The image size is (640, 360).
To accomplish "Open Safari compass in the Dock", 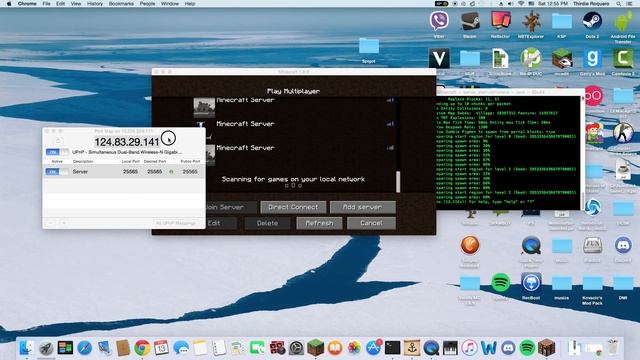I will (84, 348).
